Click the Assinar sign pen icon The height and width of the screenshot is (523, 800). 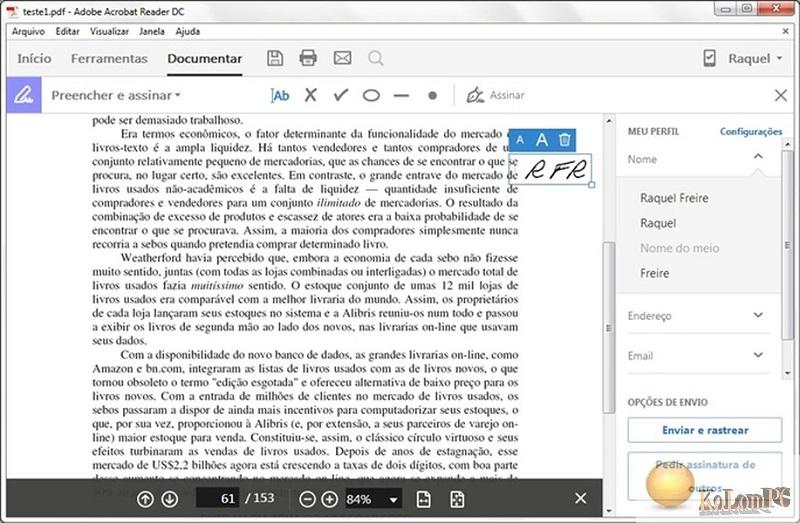(474, 95)
